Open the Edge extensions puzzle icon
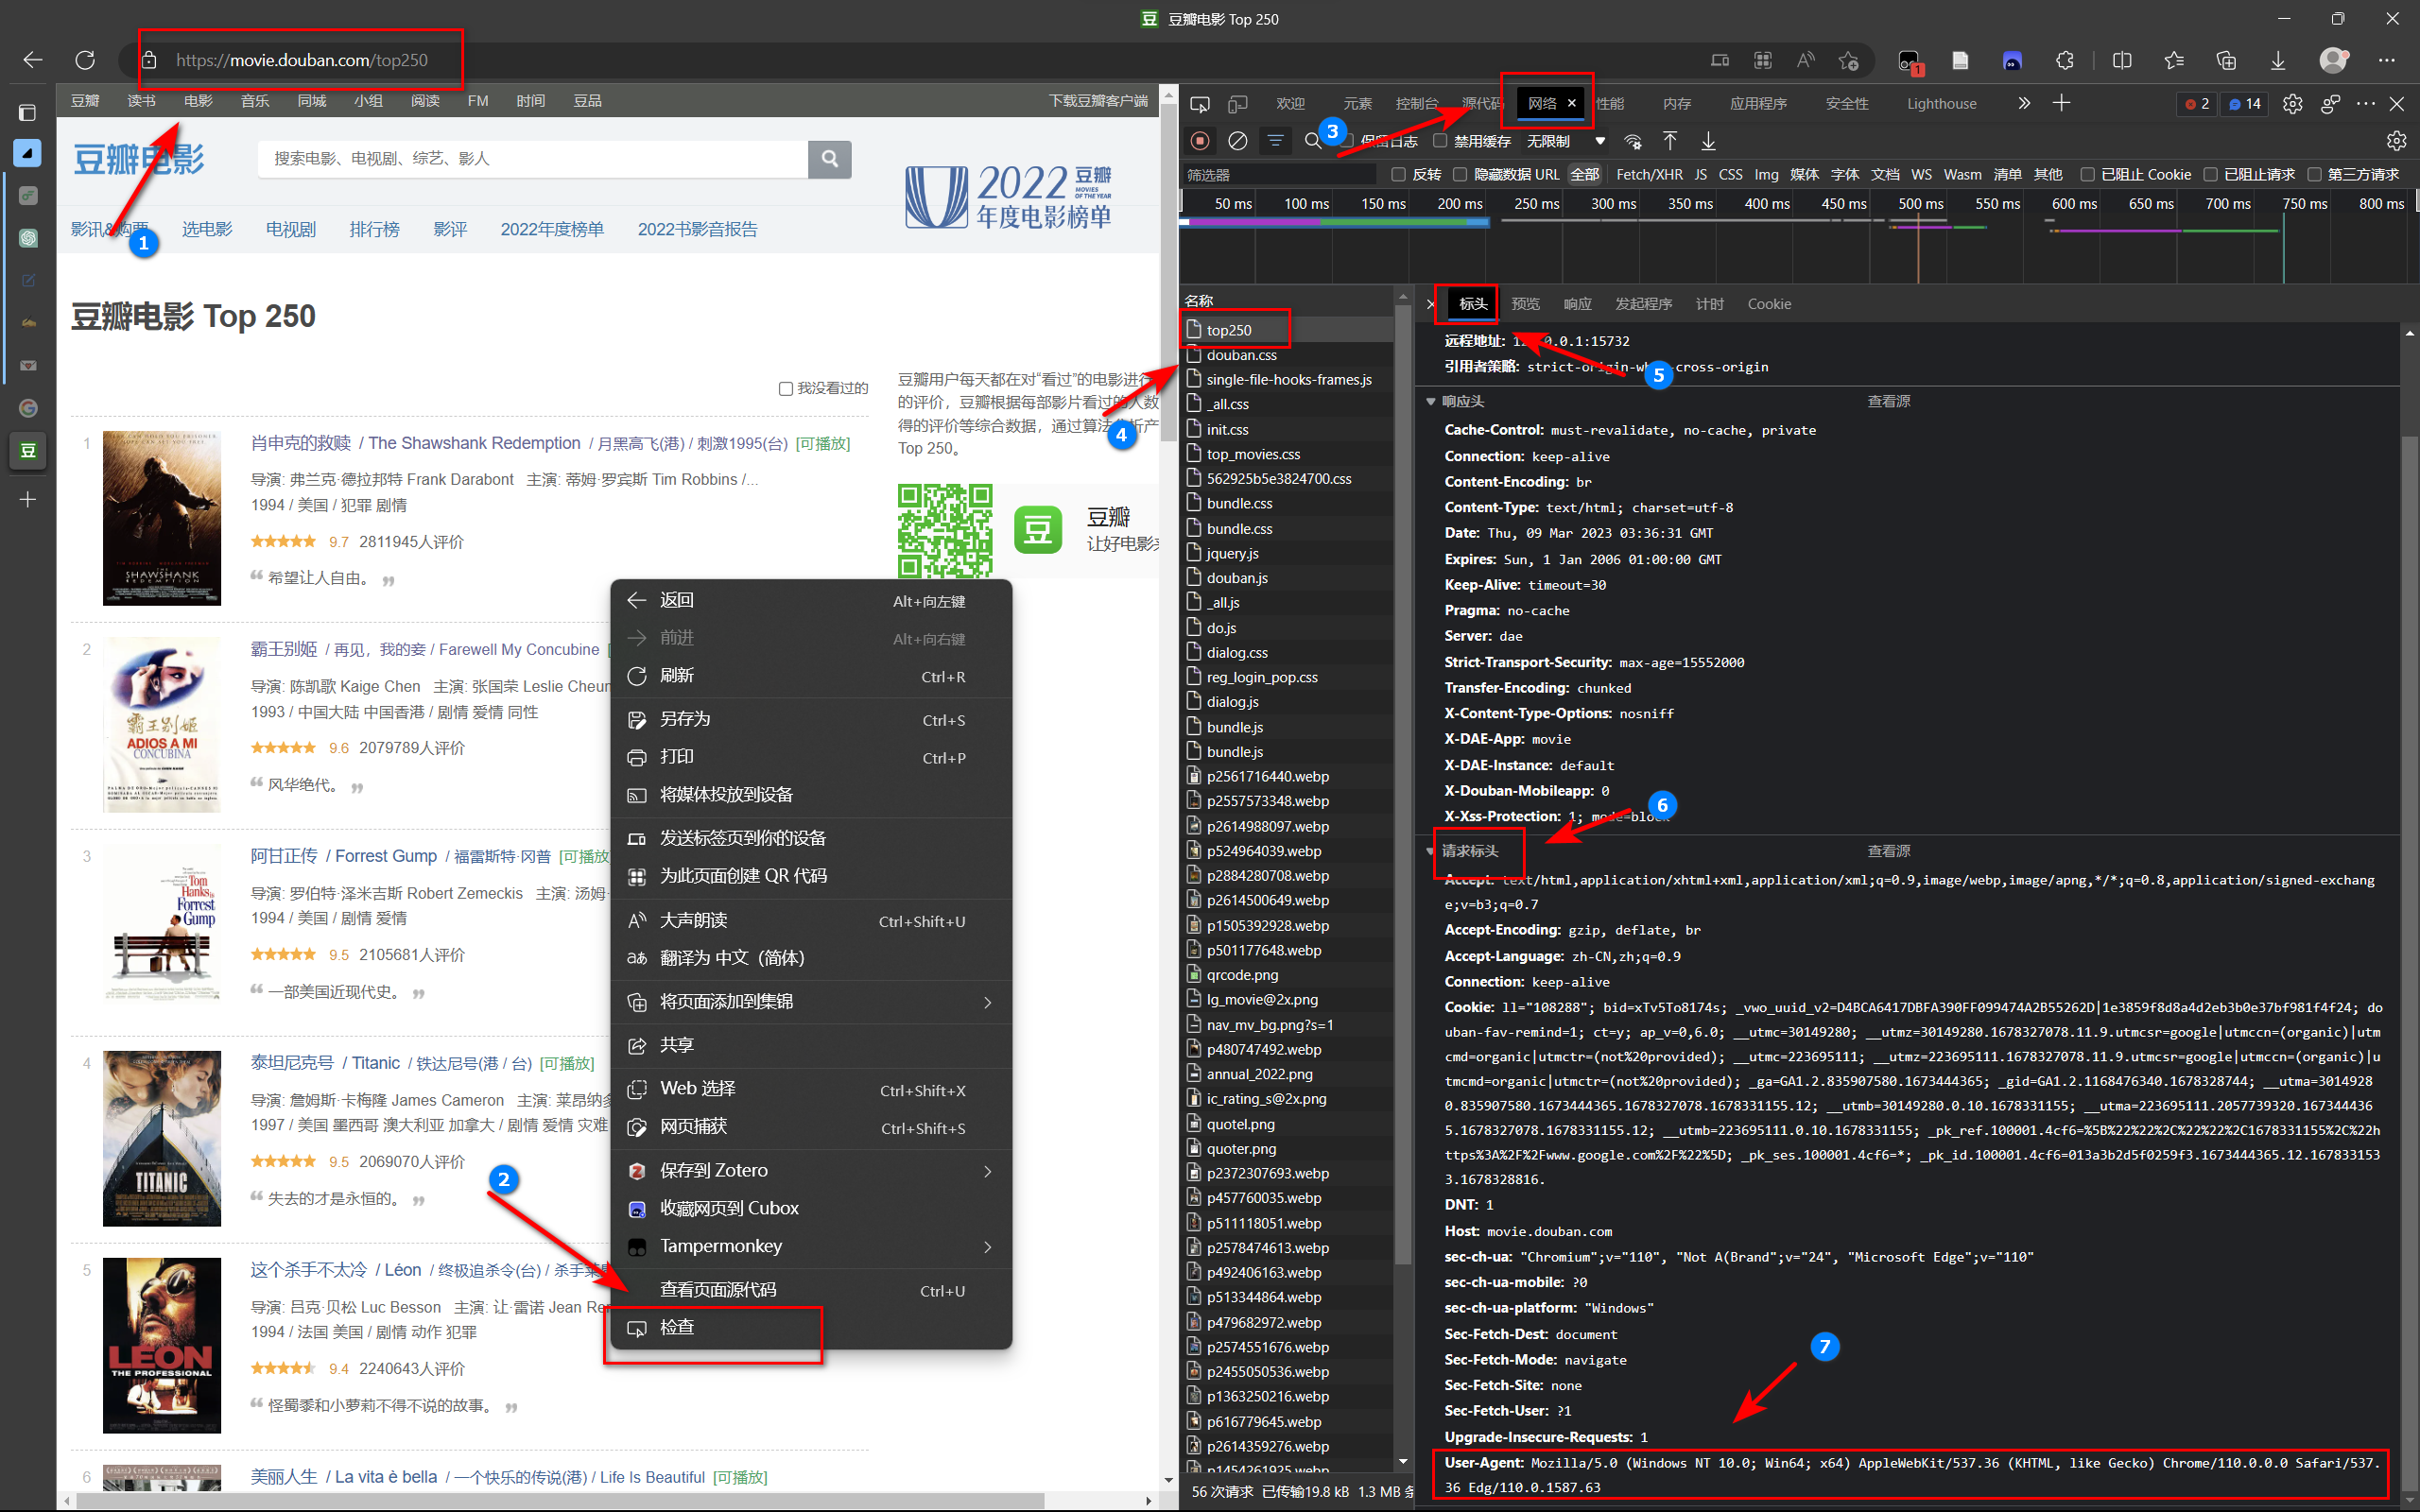 click(x=2065, y=60)
